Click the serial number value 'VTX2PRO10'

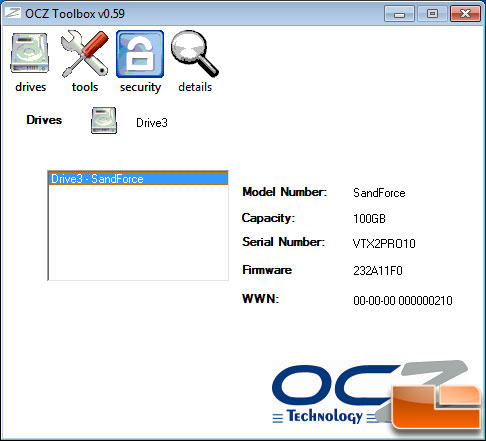click(x=384, y=244)
